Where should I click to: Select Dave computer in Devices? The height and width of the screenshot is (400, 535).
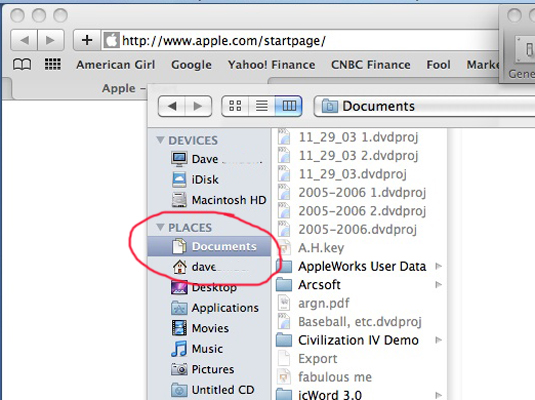coord(209,159)
